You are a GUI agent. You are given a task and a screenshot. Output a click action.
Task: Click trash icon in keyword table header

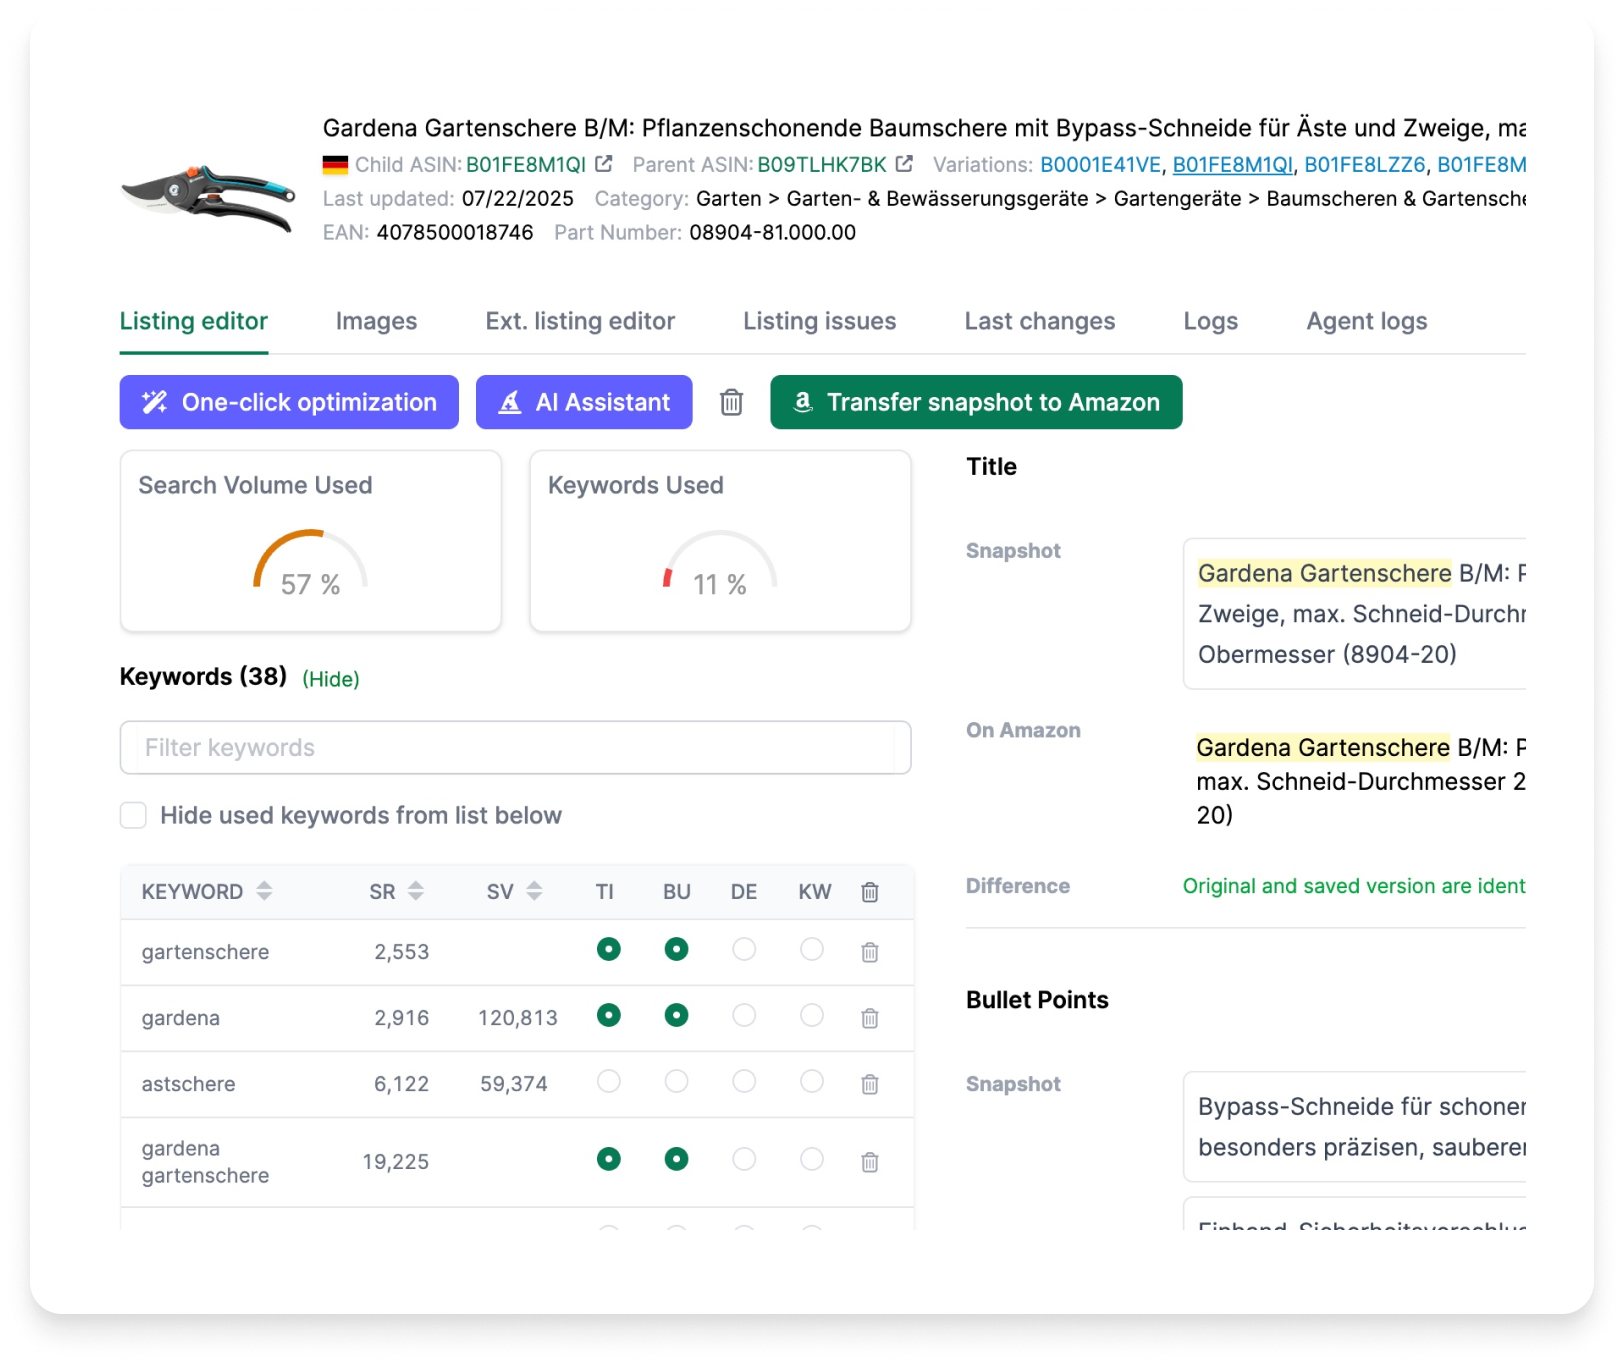[x=870, y=892]
